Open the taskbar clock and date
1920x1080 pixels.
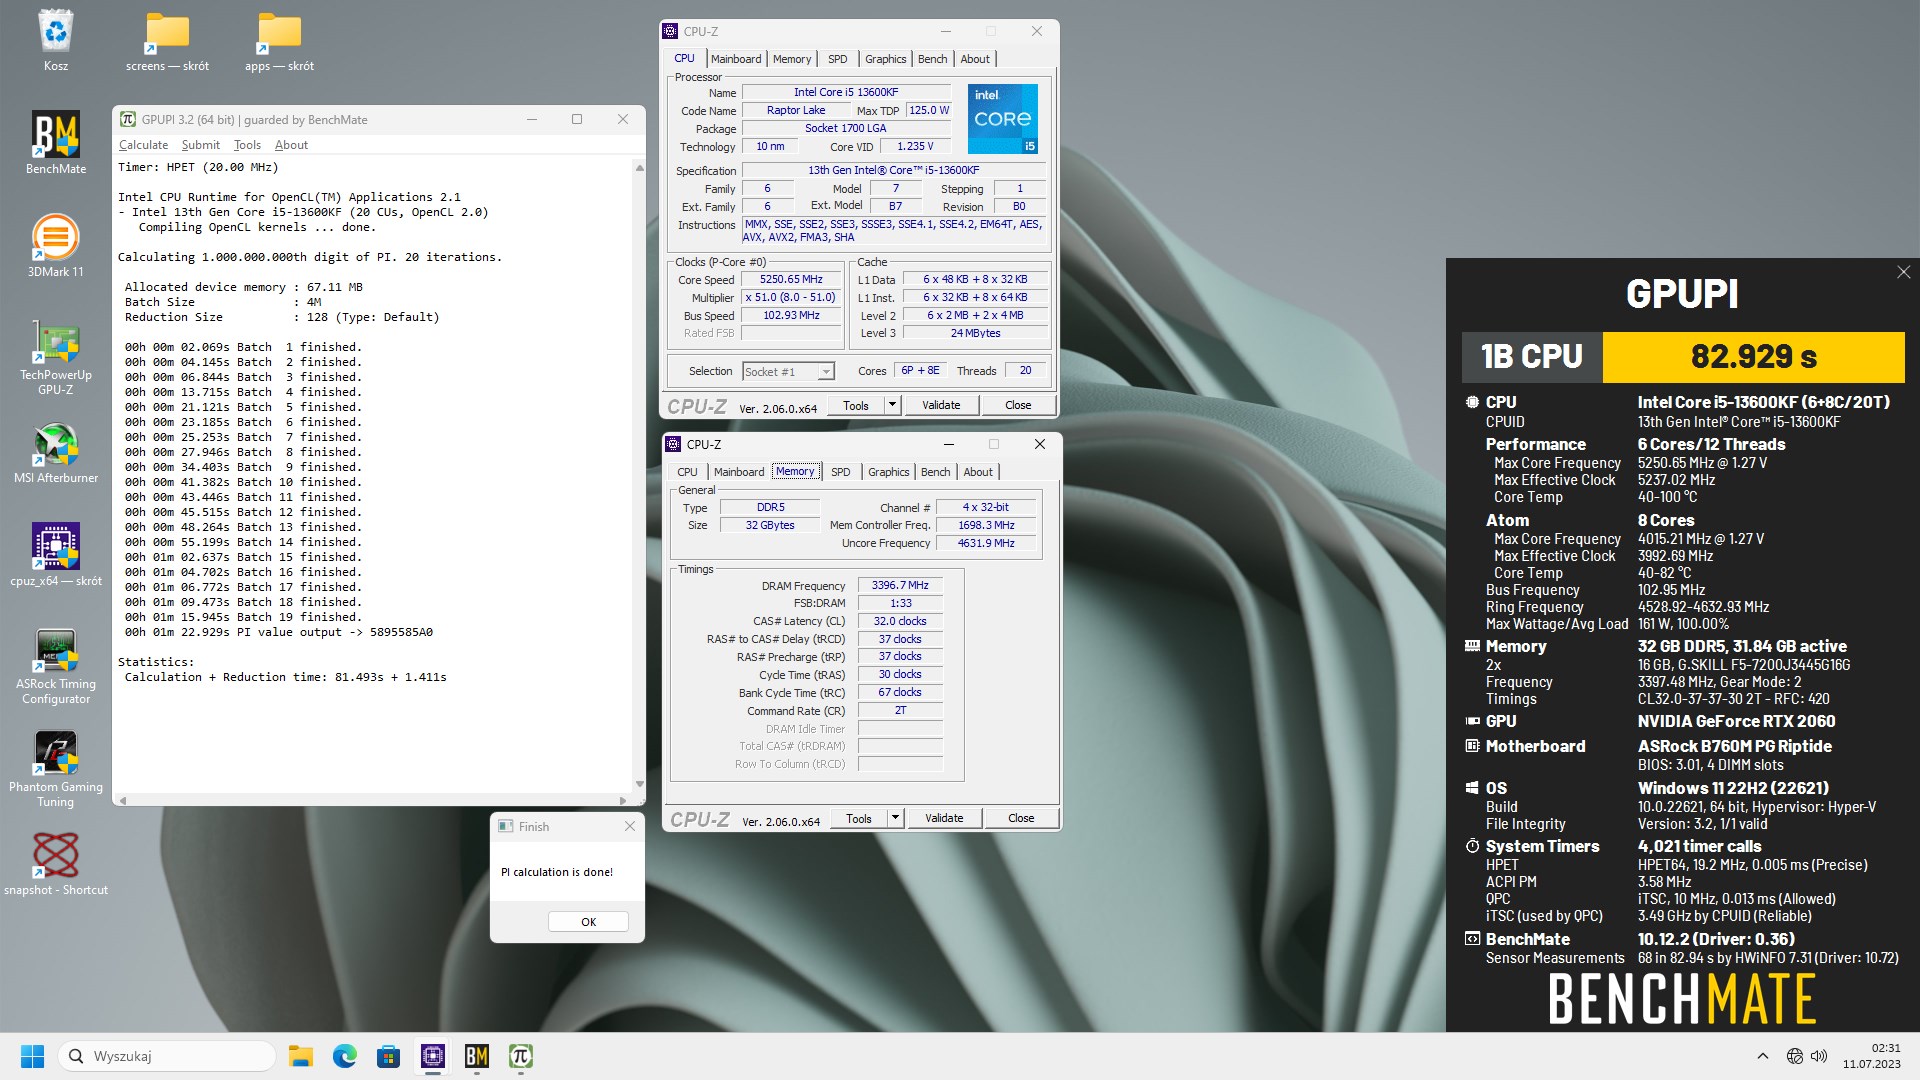tap(1872, 1056)
